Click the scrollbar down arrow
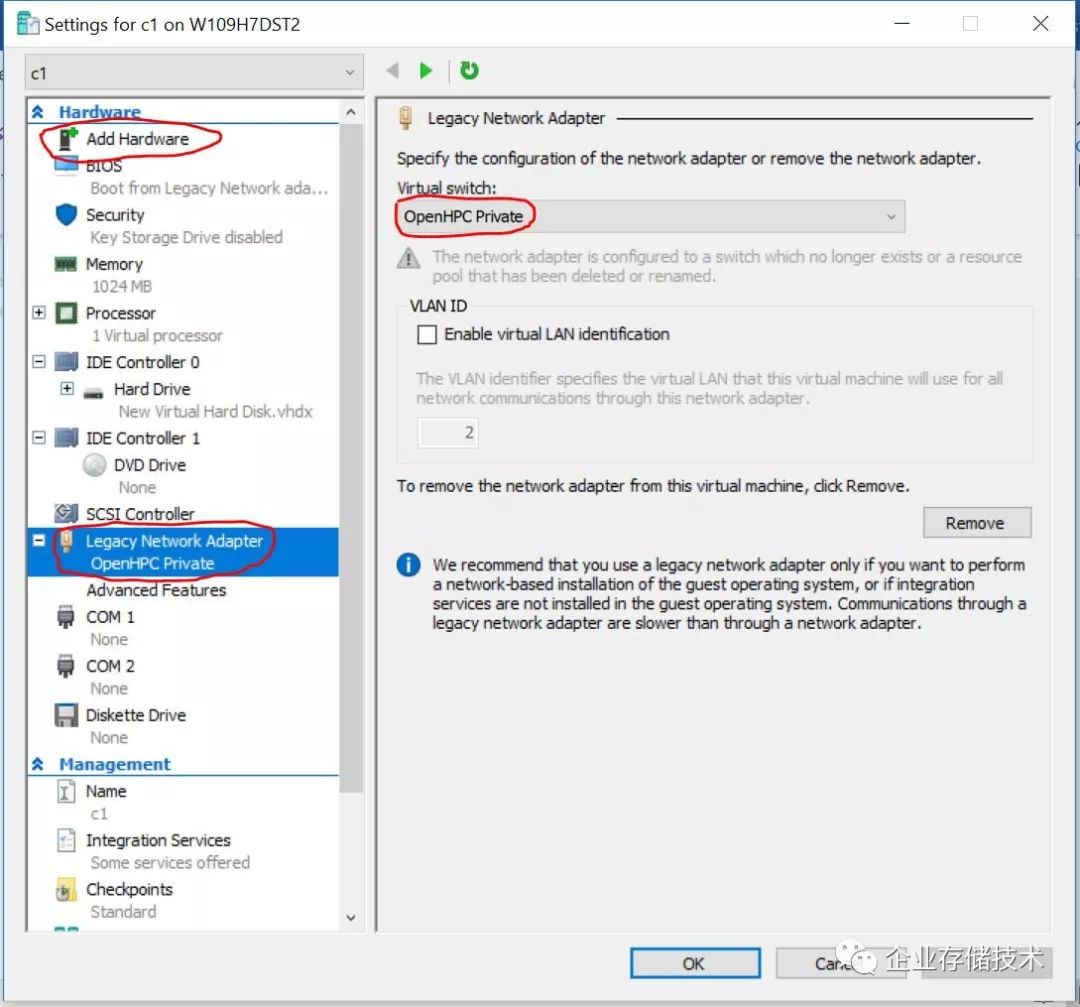 [x=351, y=917]
